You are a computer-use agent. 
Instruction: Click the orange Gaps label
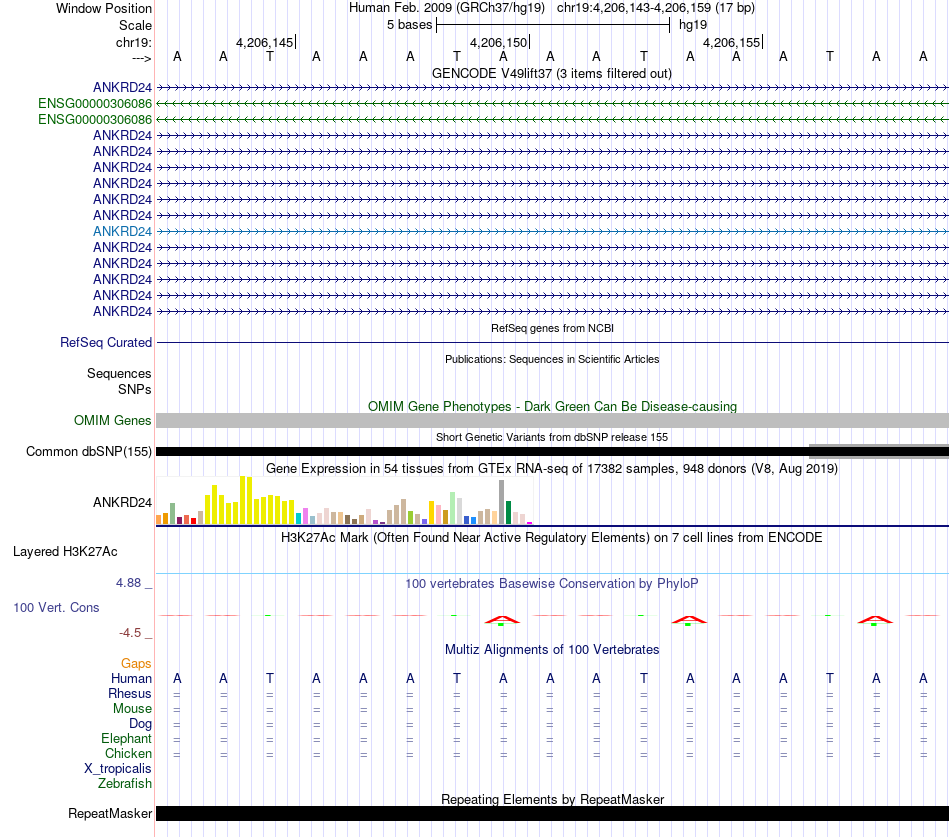pos(136,664)
